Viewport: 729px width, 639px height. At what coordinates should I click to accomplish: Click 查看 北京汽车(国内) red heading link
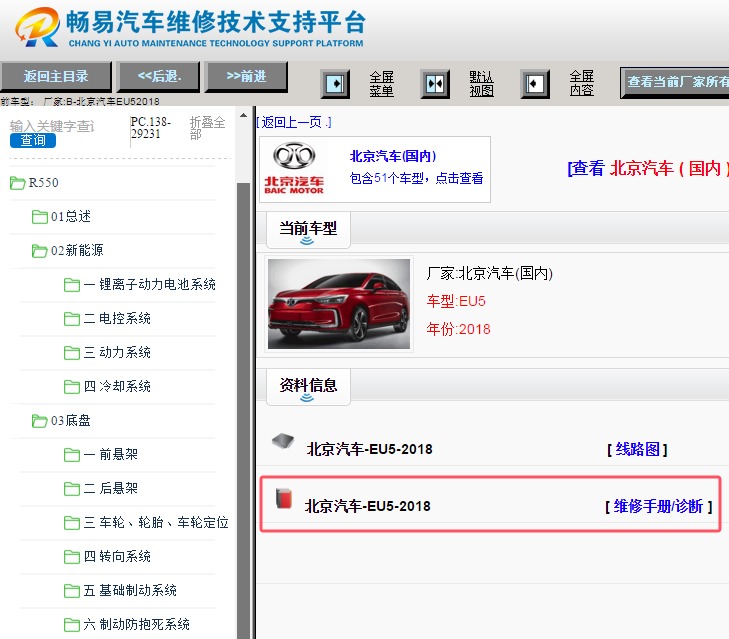tap(648, 168)
